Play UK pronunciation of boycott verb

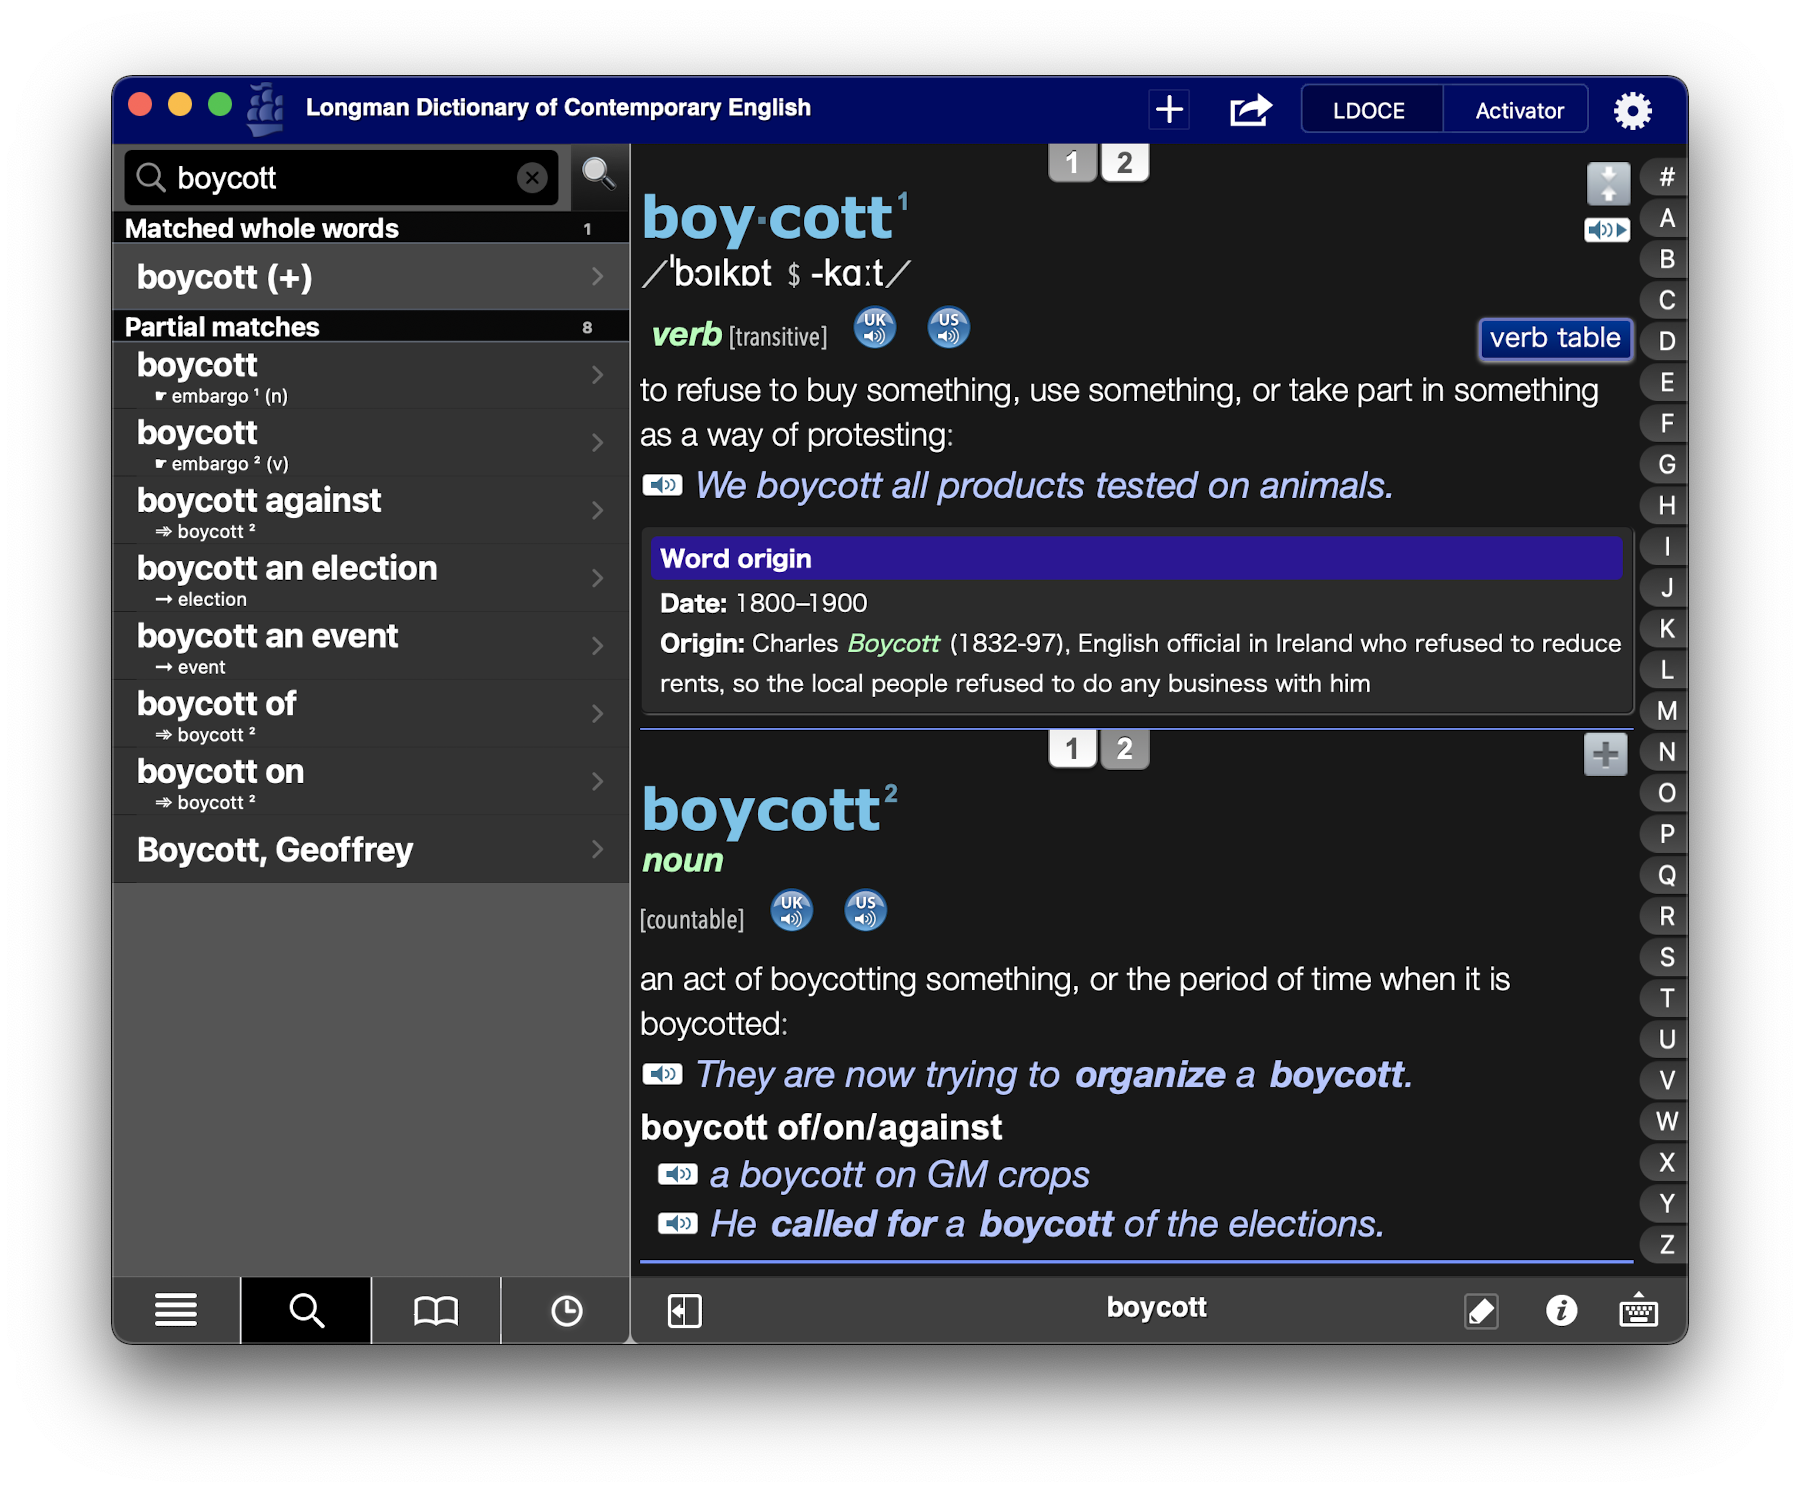[x=875, y=328]
